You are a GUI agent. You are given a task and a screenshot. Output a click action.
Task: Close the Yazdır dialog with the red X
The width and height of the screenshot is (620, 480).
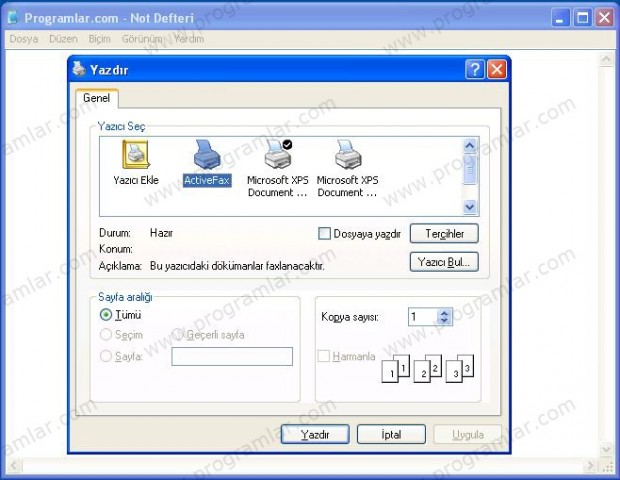497,70
